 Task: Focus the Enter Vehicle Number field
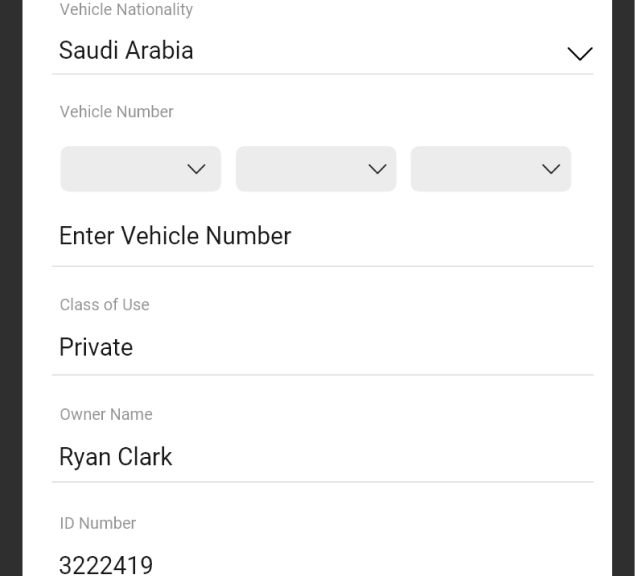coord(322,236)
